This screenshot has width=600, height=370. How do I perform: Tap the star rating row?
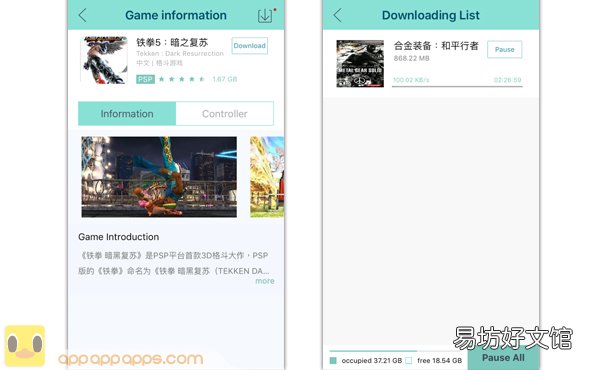click(182, 79)
